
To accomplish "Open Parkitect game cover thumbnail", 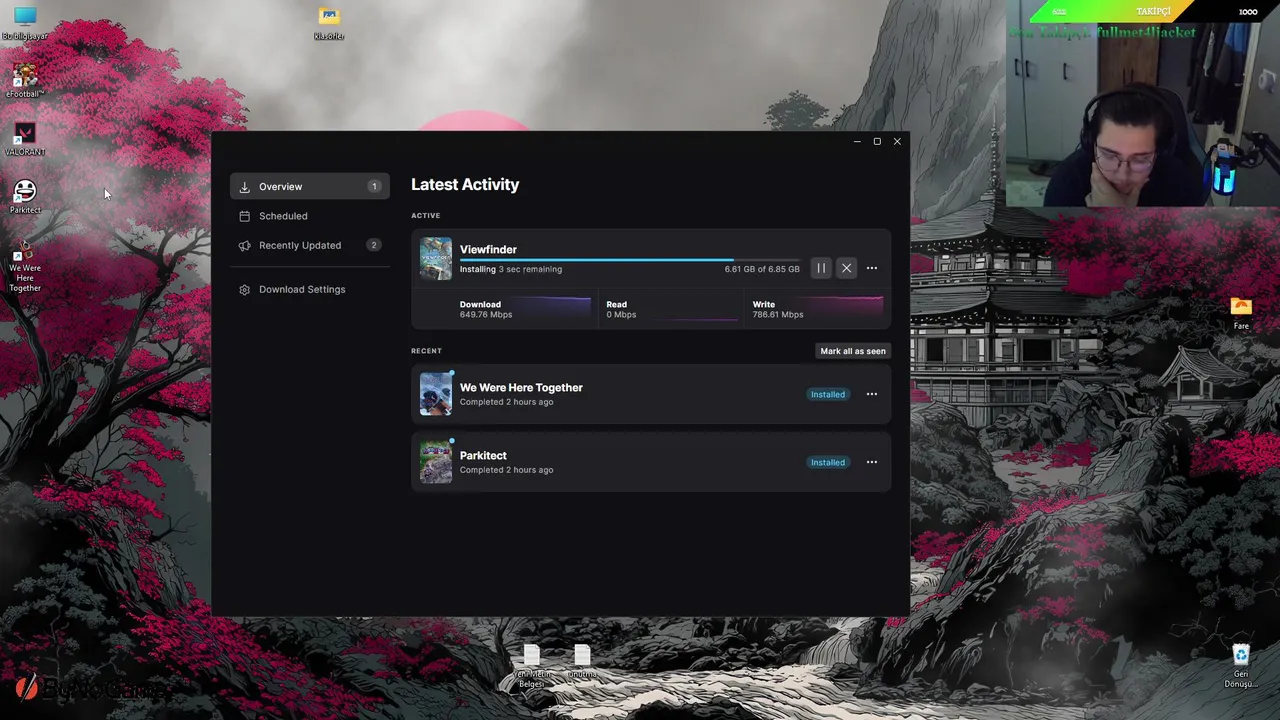I will click(436, 462).
